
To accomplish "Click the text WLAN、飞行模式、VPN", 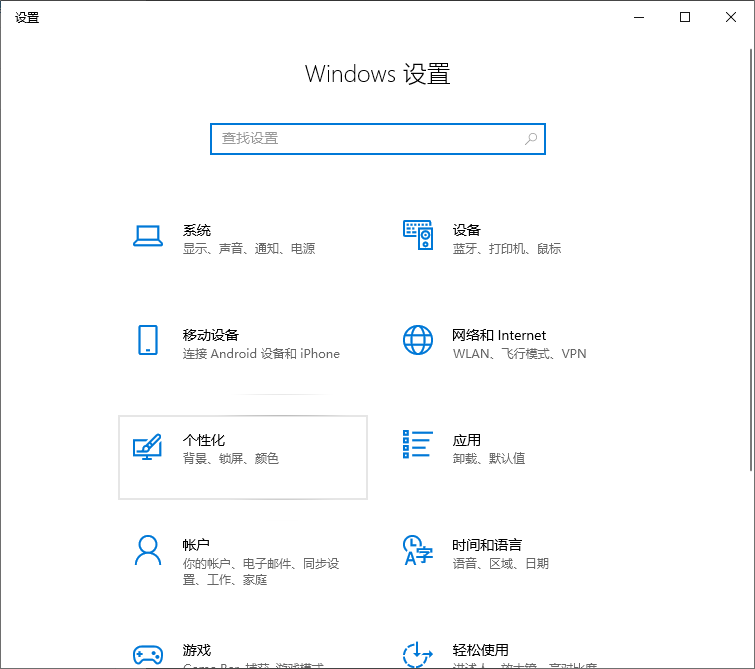I will point(519,354).
